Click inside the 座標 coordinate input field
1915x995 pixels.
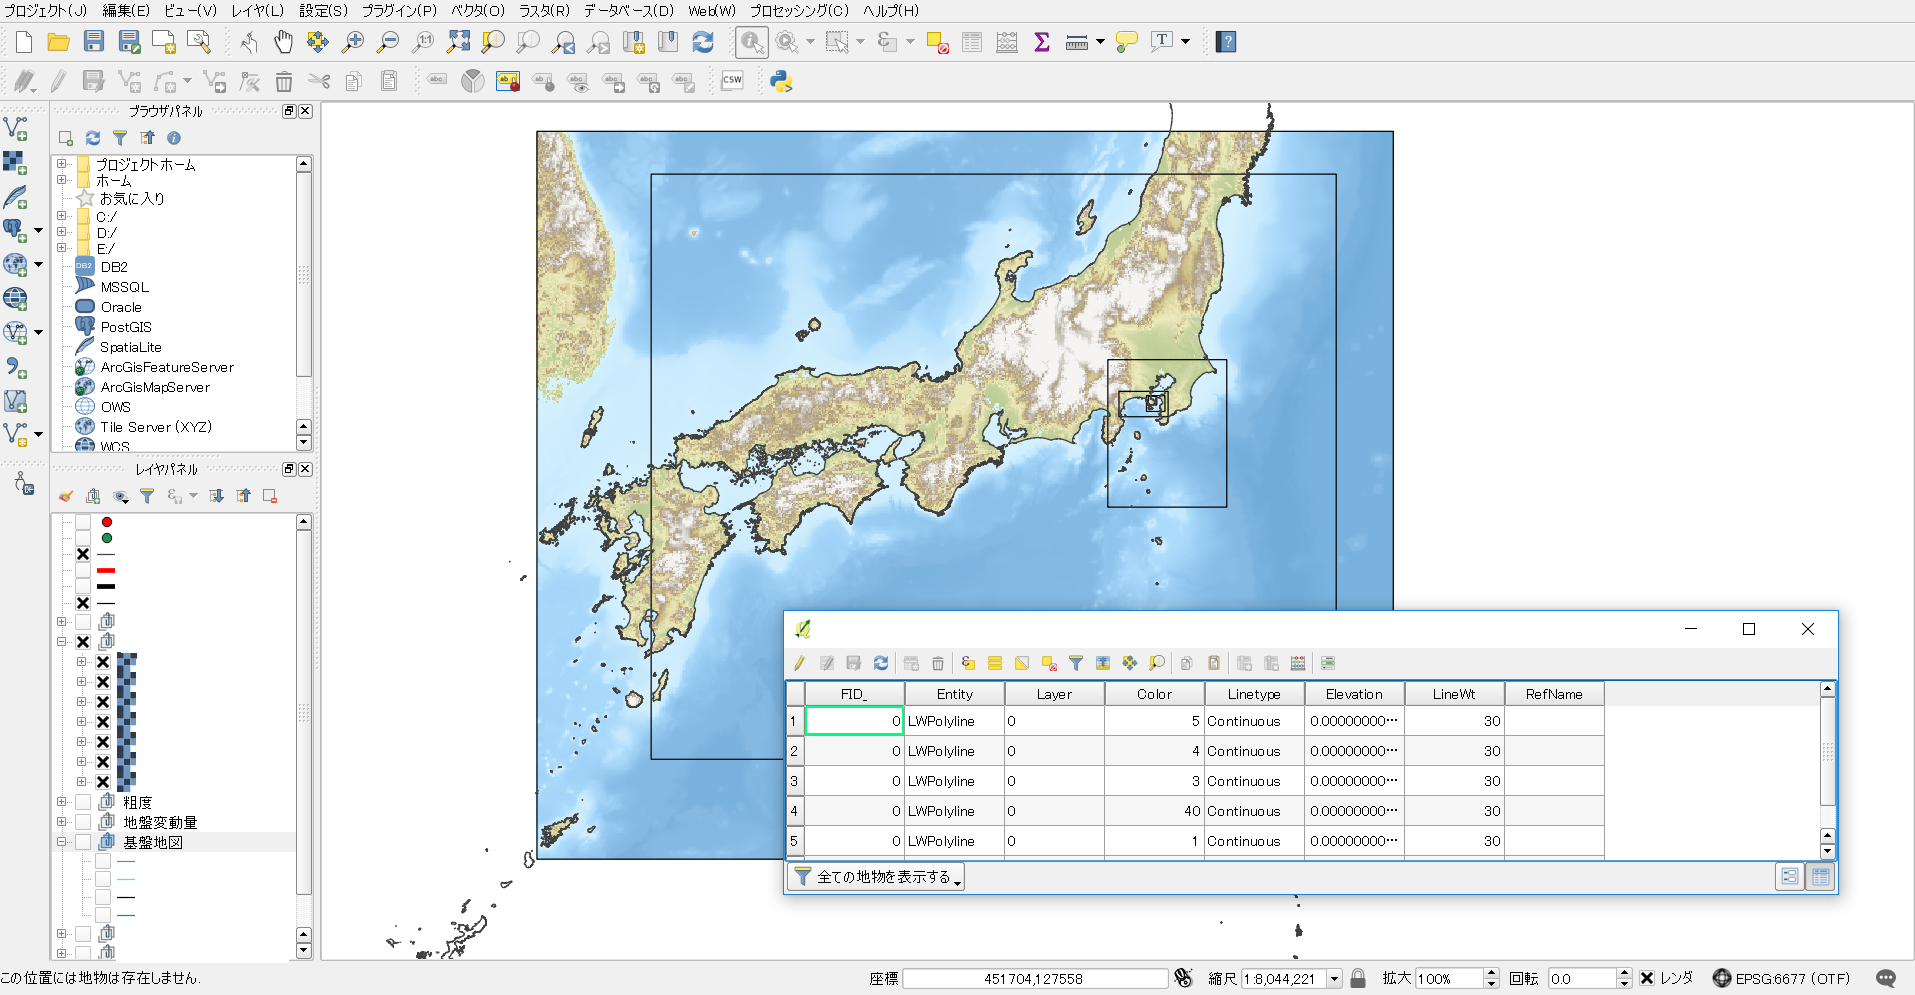(x=1035, y=978)
